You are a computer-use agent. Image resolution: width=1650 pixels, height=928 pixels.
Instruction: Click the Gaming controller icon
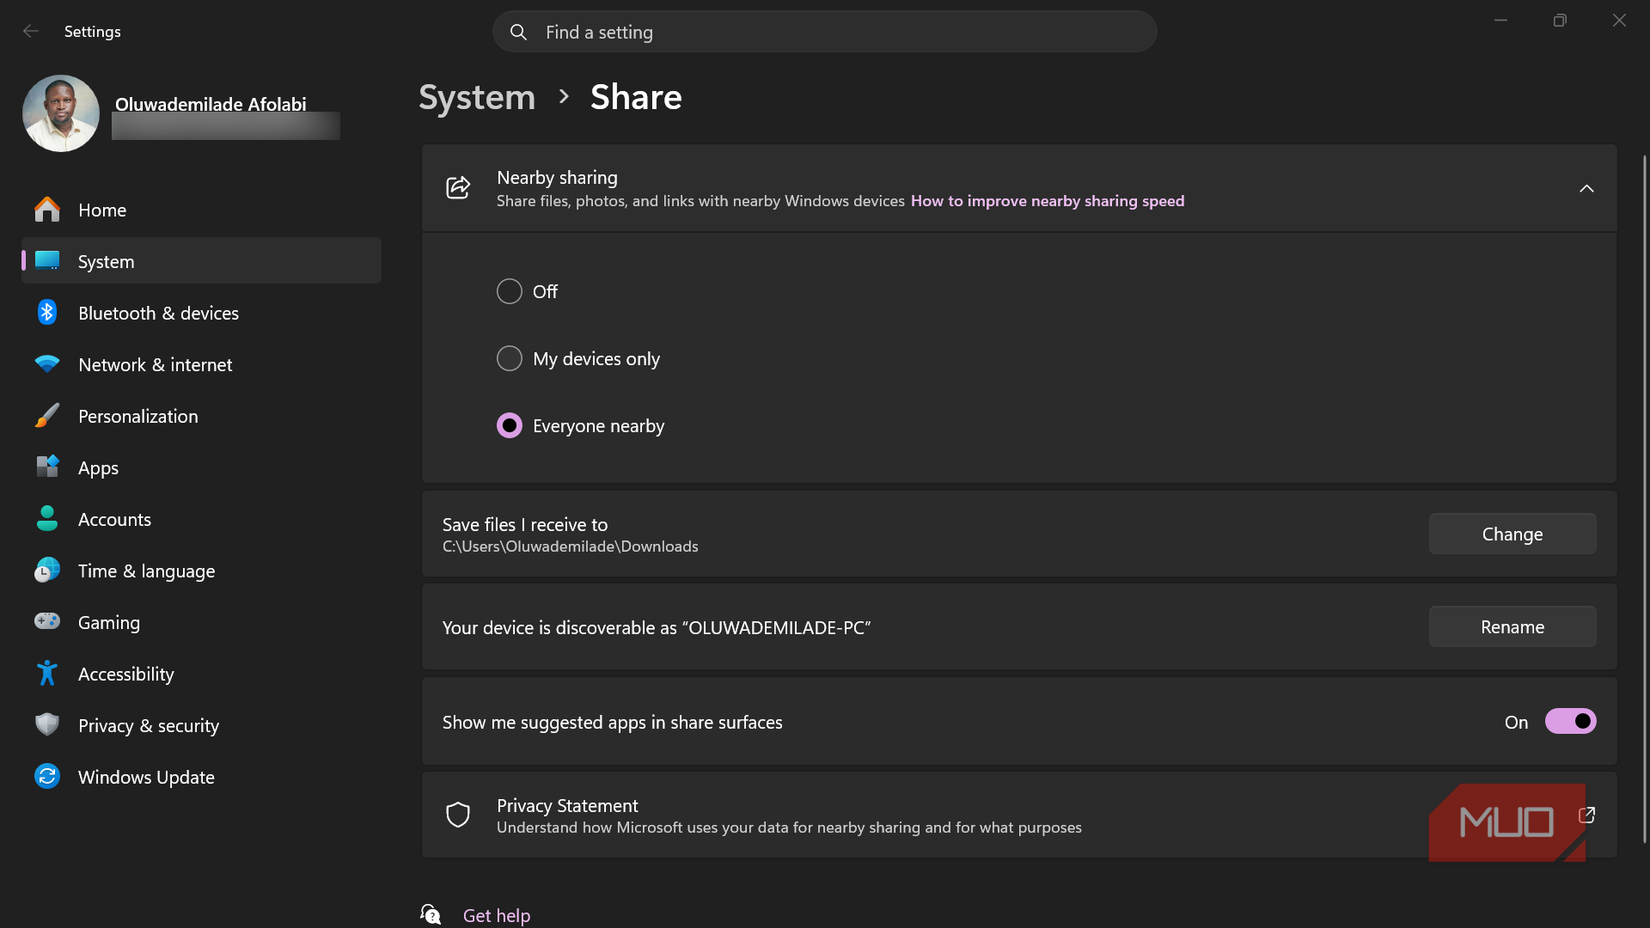(47, 622)
